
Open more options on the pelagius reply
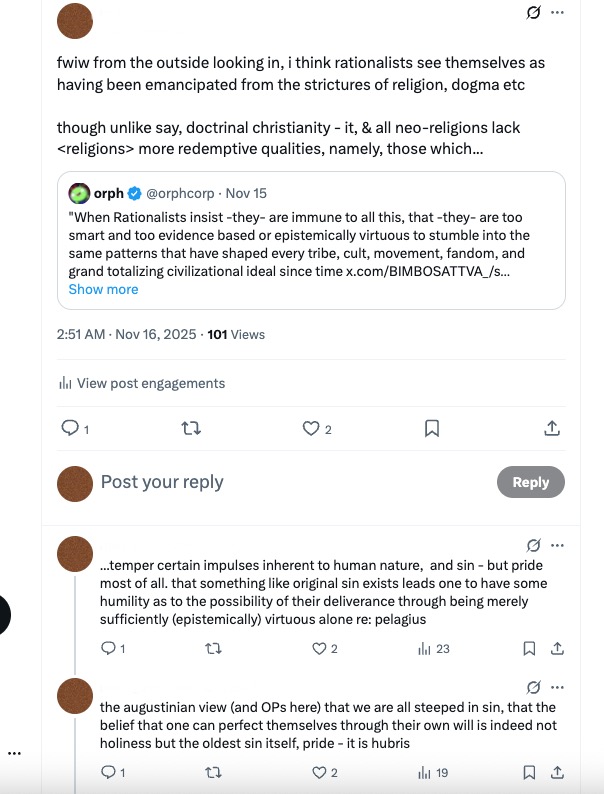click(x=558, y=546)
